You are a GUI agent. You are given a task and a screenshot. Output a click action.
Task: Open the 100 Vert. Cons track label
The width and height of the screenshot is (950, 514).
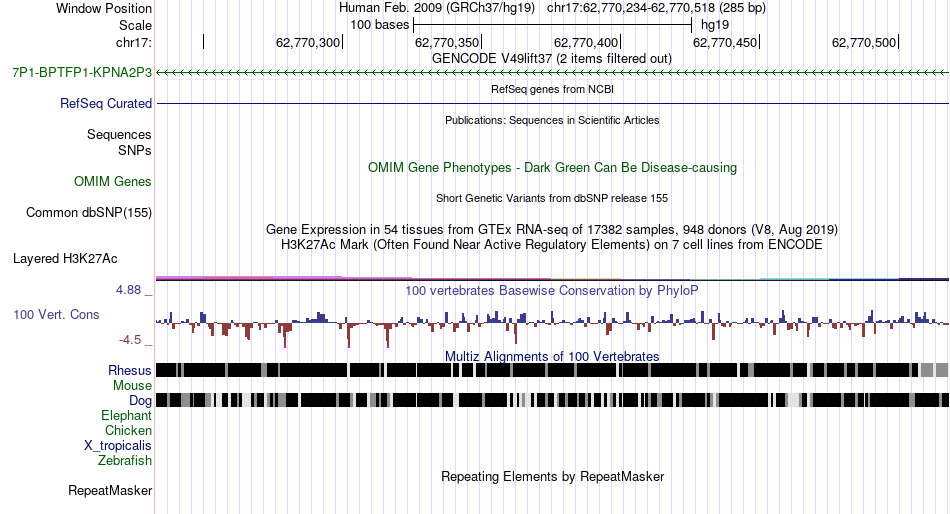tap(56, 315)
